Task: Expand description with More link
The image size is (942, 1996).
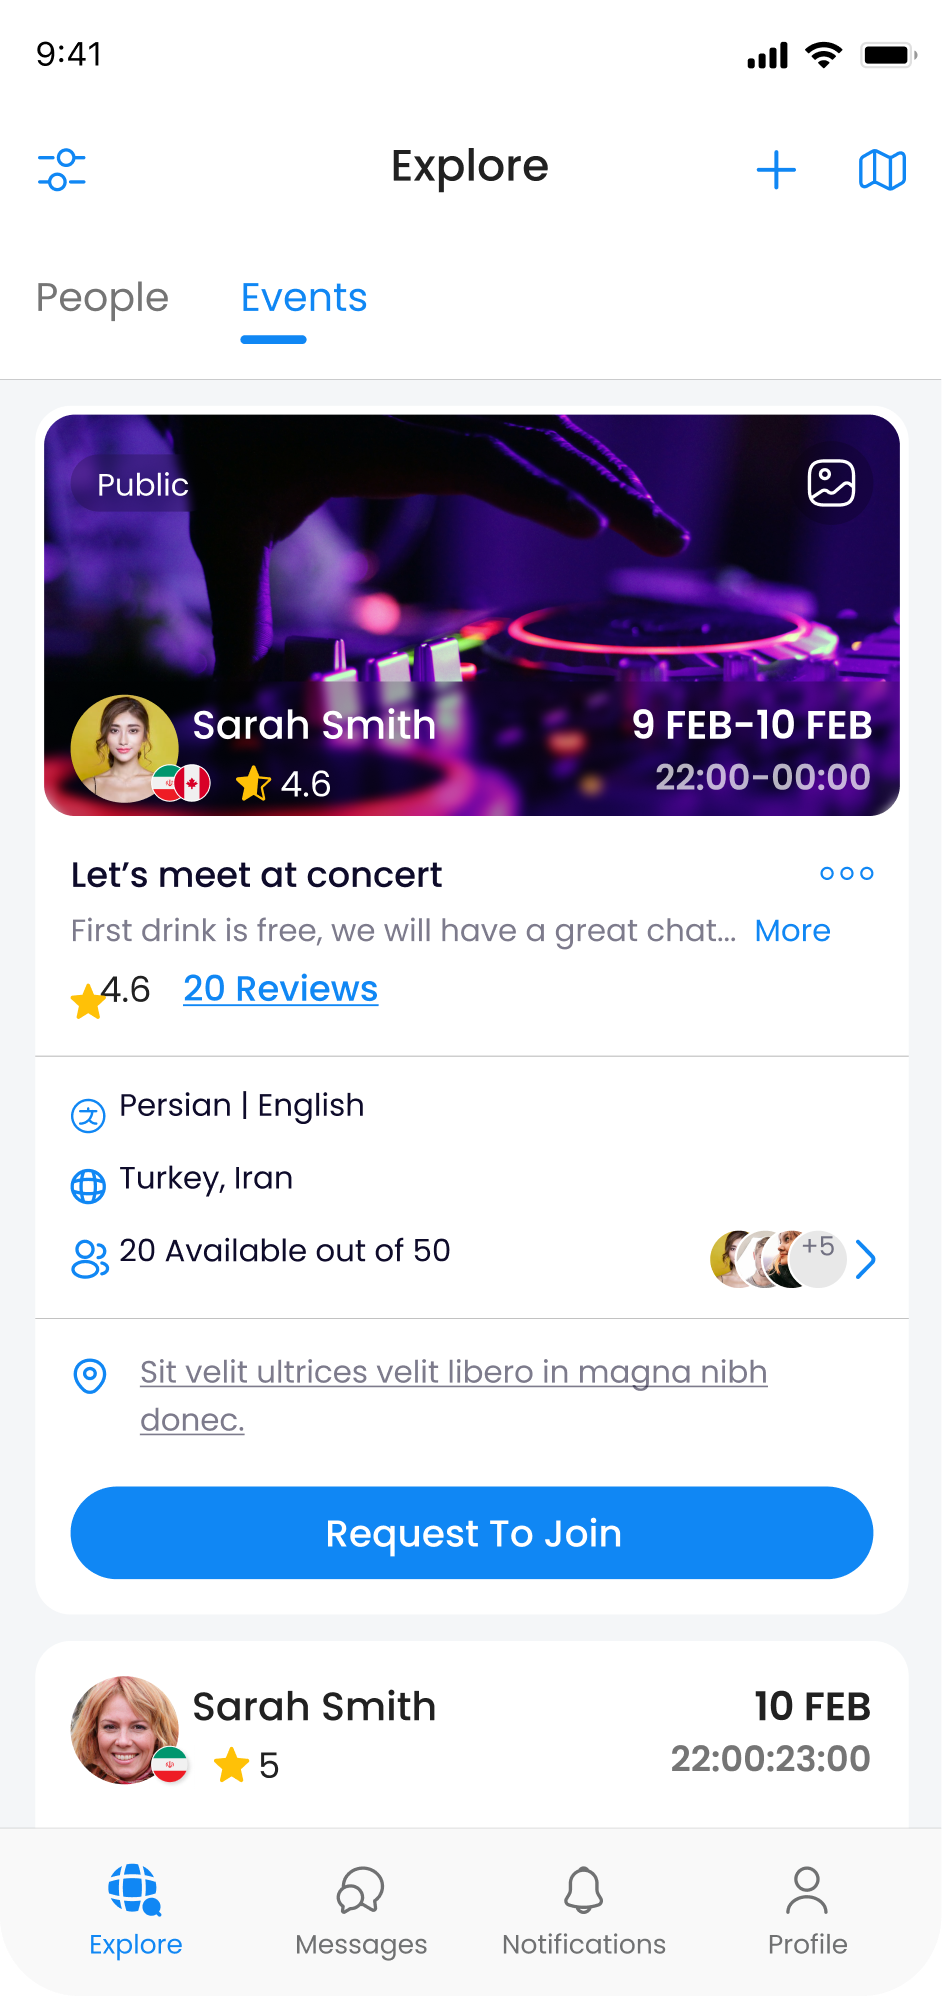Action: pos(792,931)
